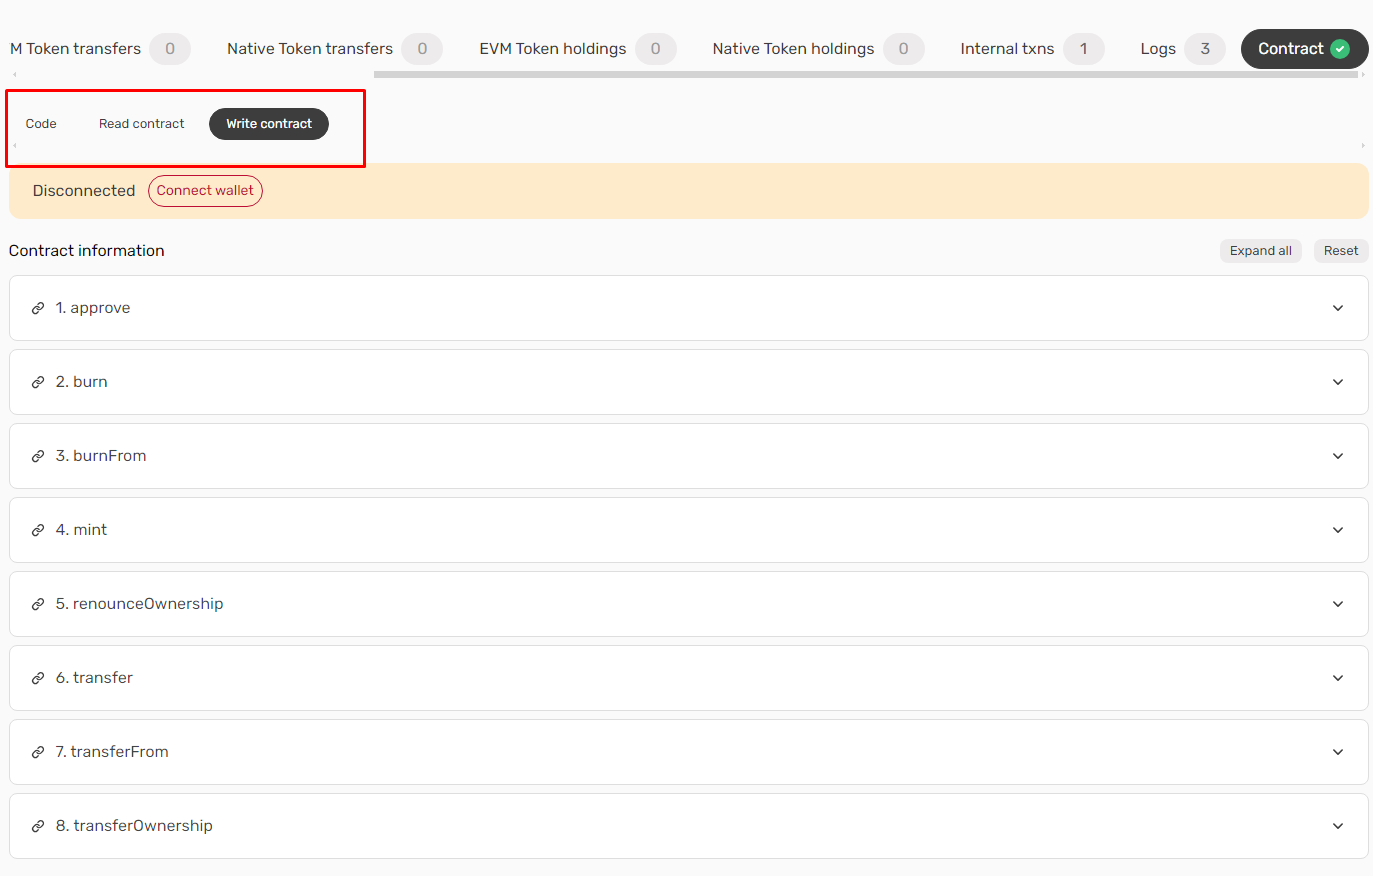Click the '3. burnFrom' method label

click(101, 456)
